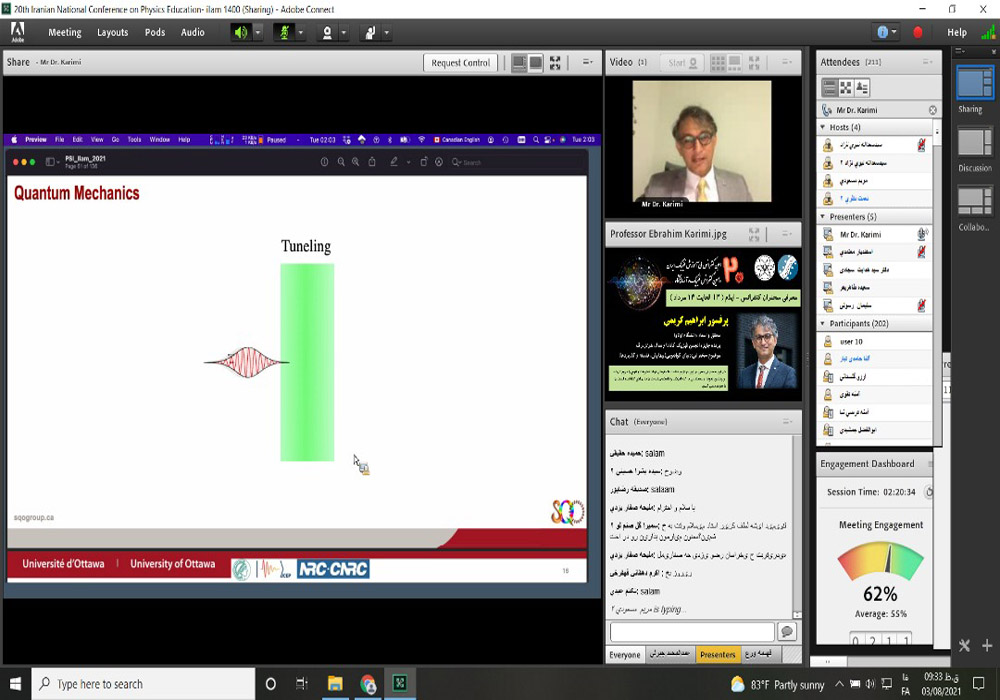Expand the raise-hand status dropdown arrow
Image resolution: width=1000 pixels, height=700 pixels.
click(x=385, y=32)
